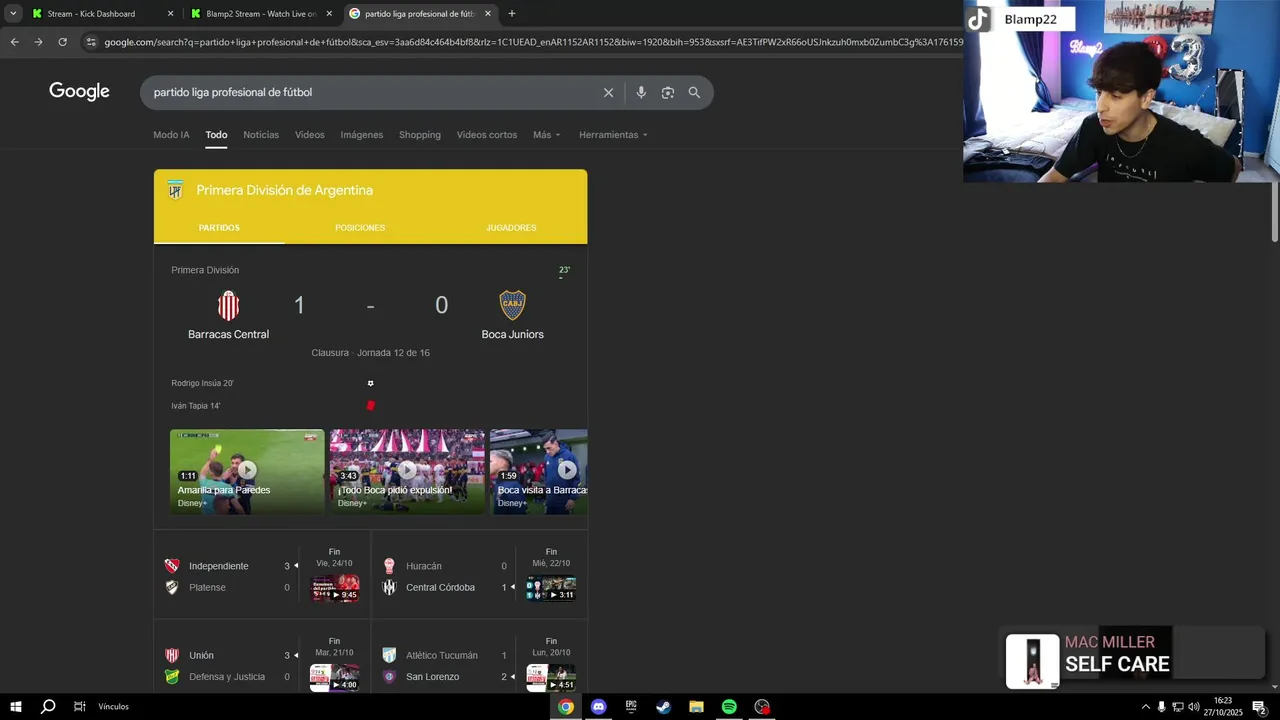Play the 4:51 San Lorenzo match highlights

[x=552, y=678]
